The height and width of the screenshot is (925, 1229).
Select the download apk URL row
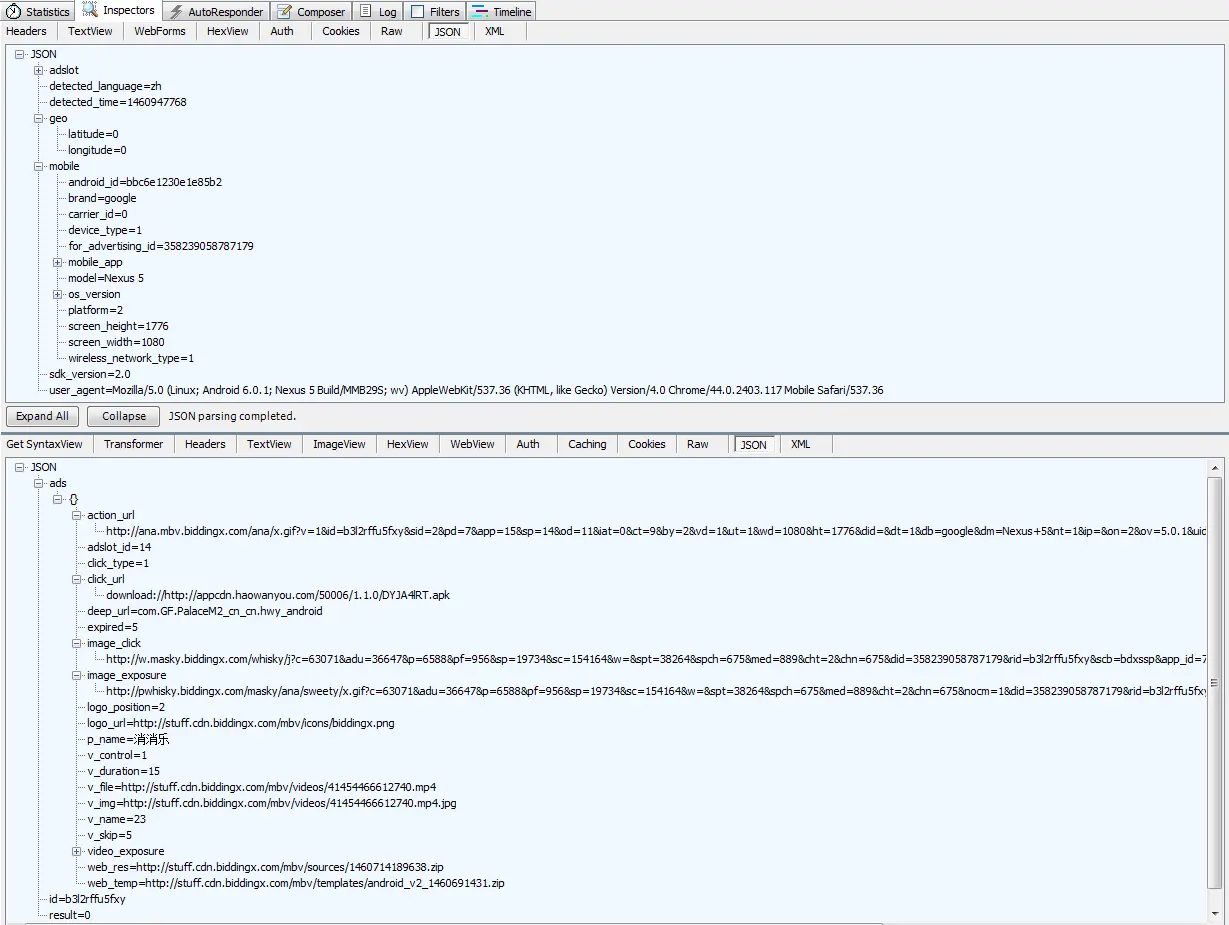278,595
